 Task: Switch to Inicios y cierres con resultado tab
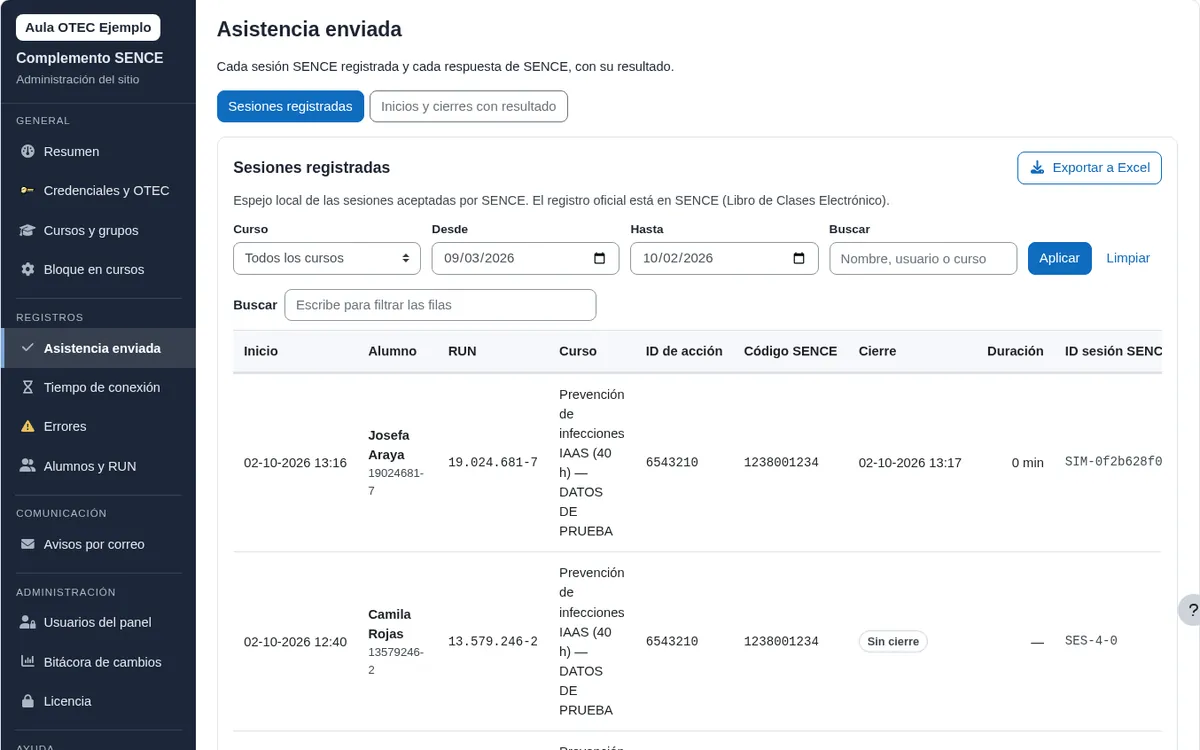[x=468, y=106]
